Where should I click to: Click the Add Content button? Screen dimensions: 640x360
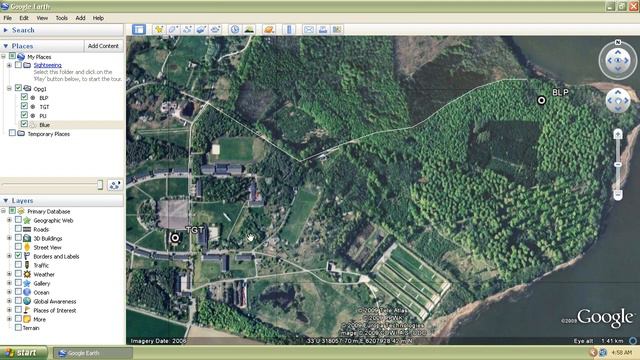coord(103,46)
